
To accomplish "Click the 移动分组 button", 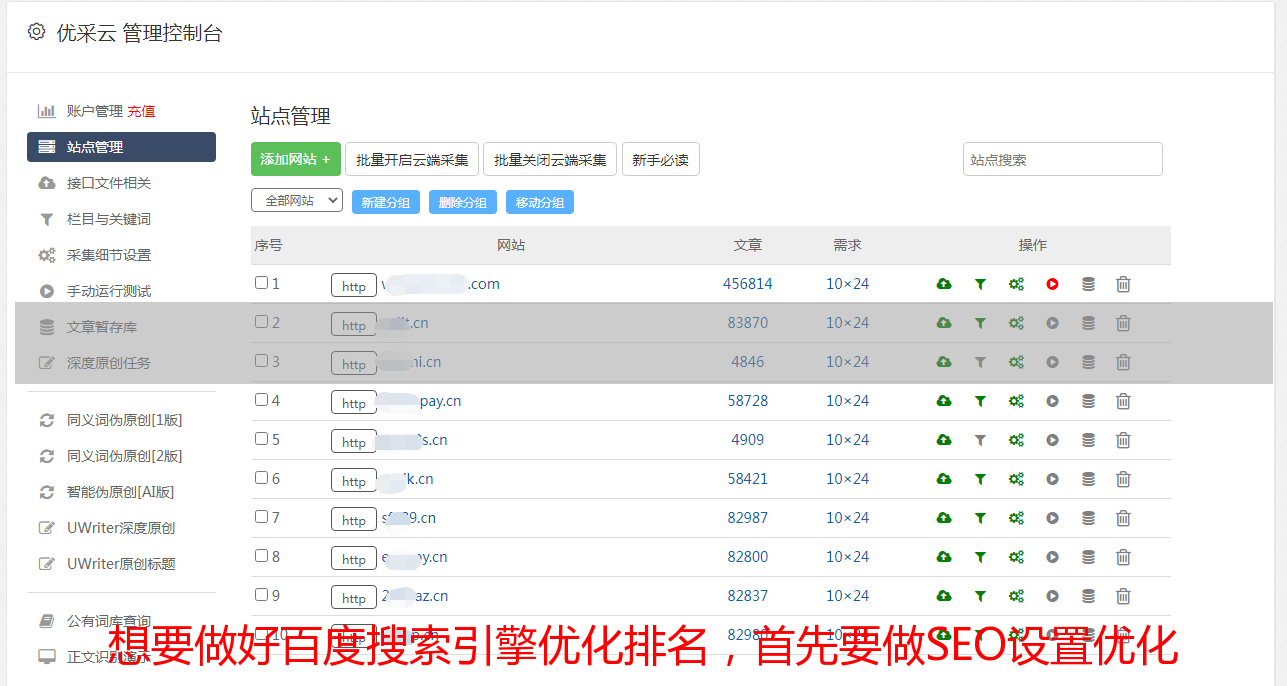I will click(540, 202).
